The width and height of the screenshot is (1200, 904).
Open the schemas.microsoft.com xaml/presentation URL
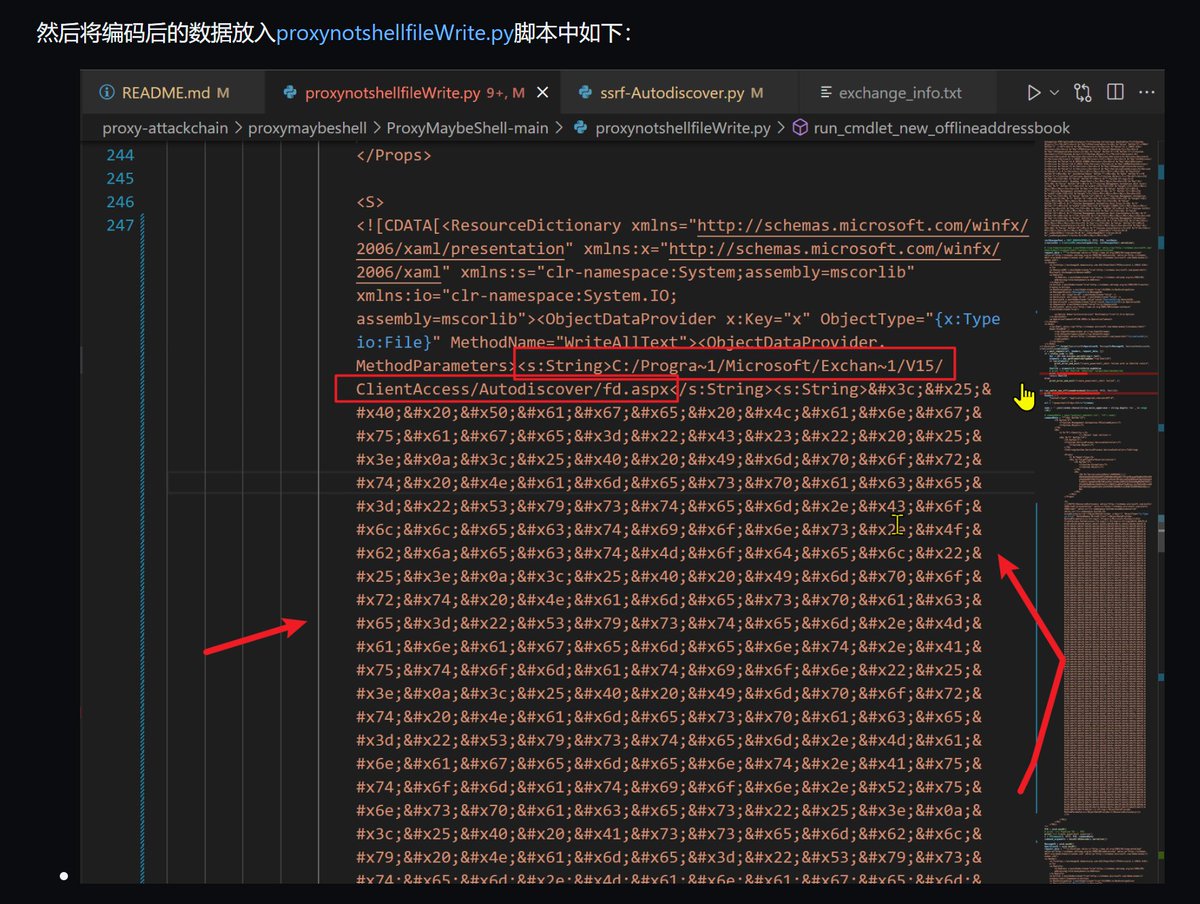[692, 237]
